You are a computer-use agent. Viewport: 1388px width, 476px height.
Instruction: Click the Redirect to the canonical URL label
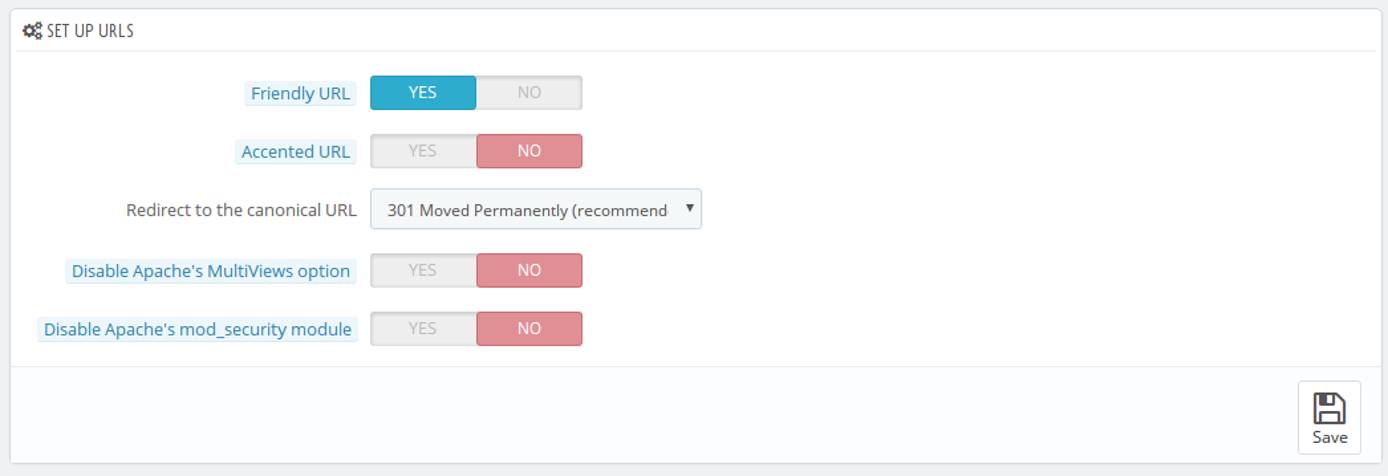(241, 211)
